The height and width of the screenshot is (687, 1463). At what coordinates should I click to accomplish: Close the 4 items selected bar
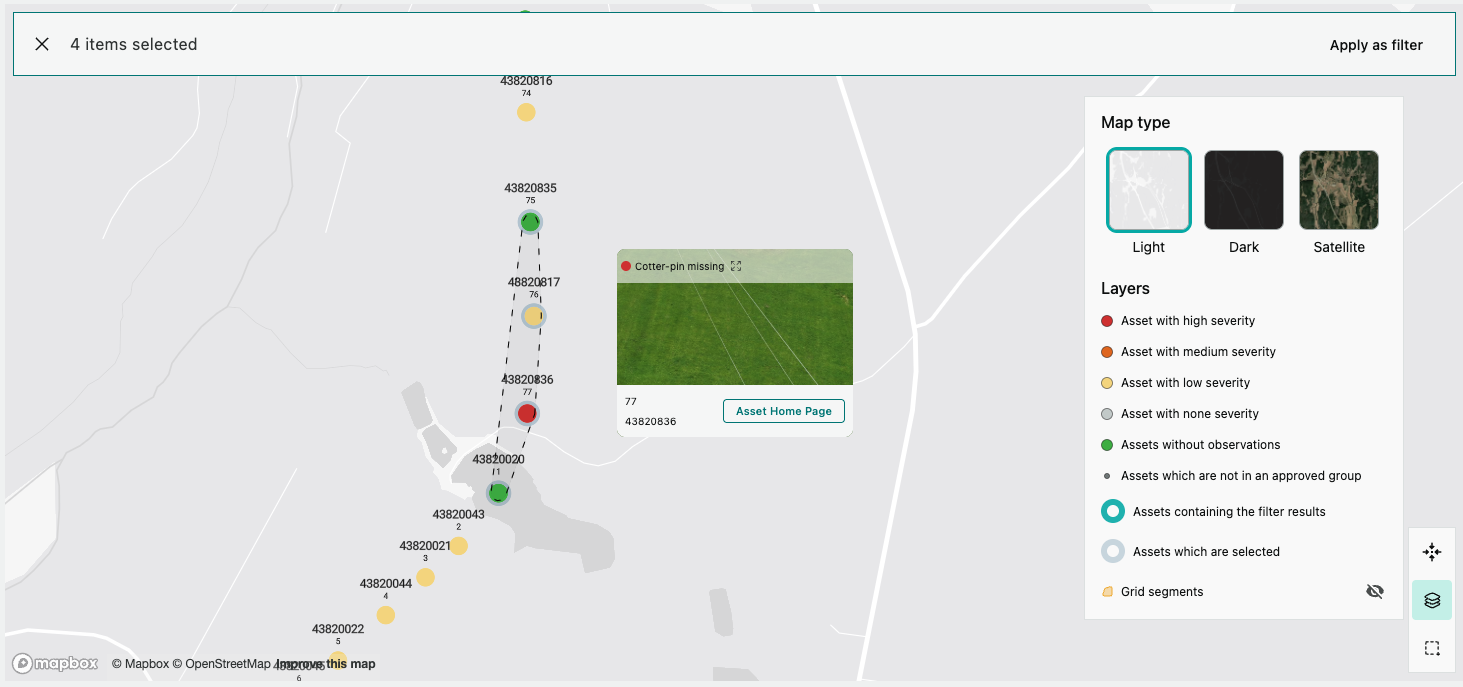[x=42, y=44]
